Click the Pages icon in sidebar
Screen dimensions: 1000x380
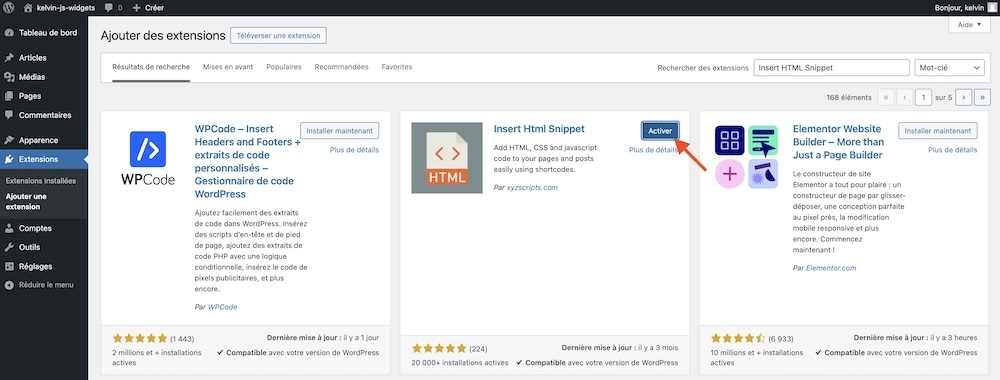click(9, 96)
